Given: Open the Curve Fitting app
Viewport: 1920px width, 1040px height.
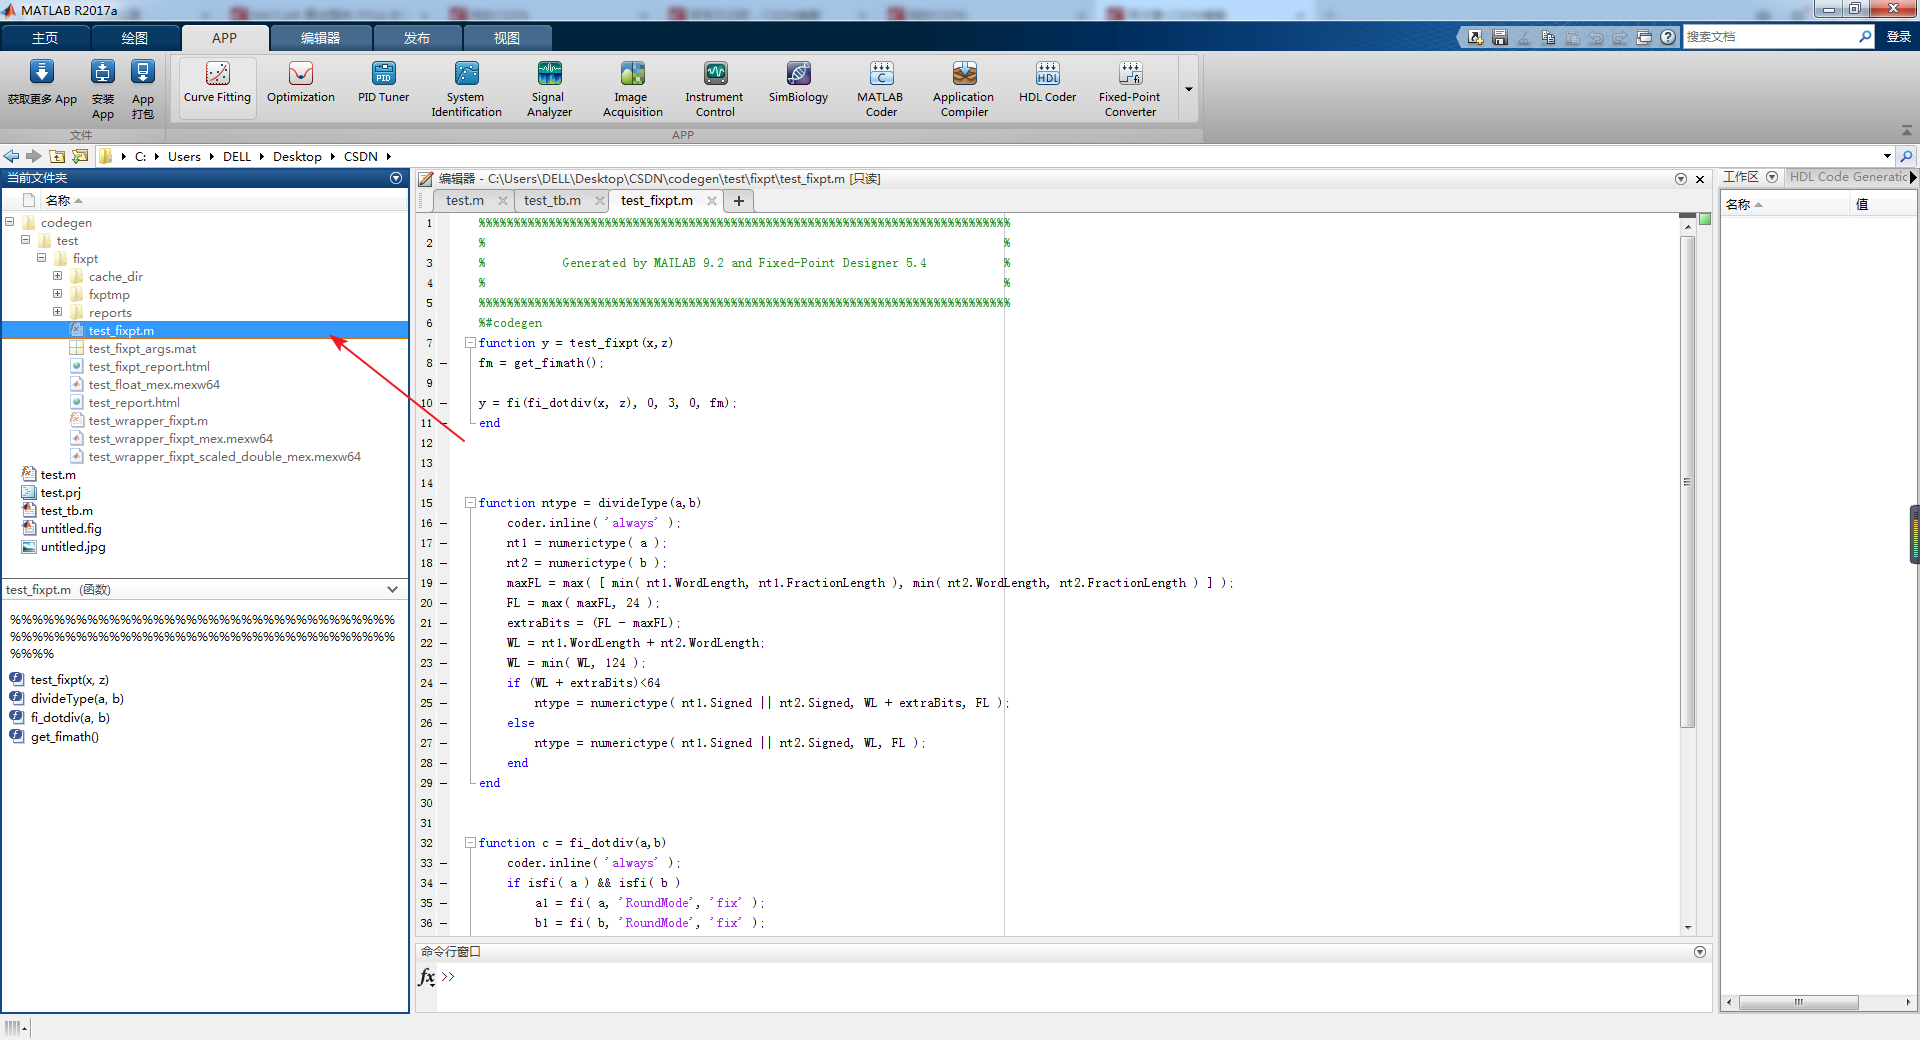Looking at the screenshot, I should 217,83.
